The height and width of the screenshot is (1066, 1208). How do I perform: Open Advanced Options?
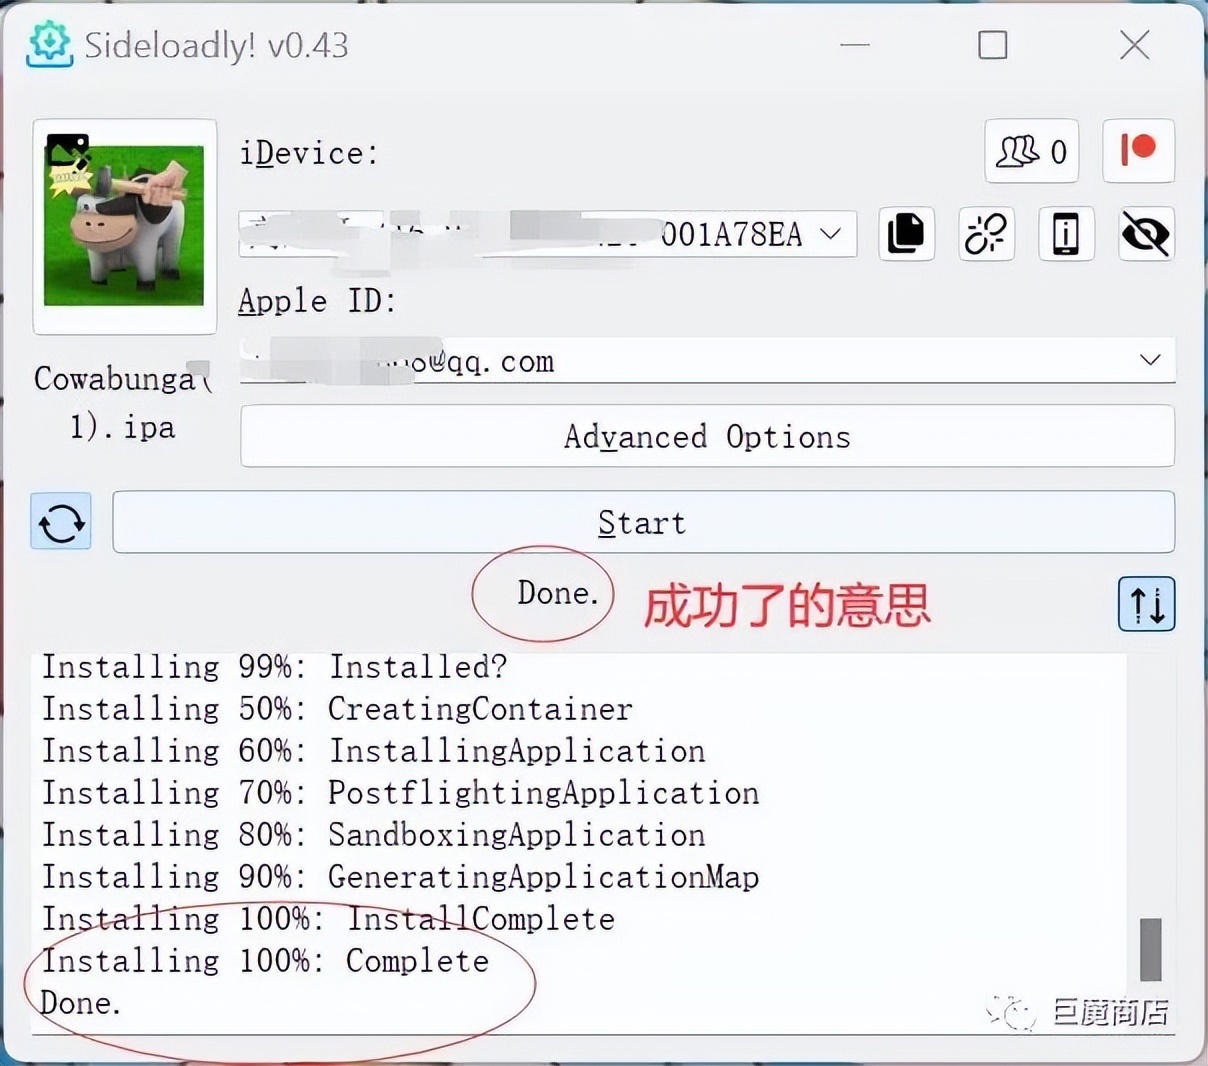707,436
